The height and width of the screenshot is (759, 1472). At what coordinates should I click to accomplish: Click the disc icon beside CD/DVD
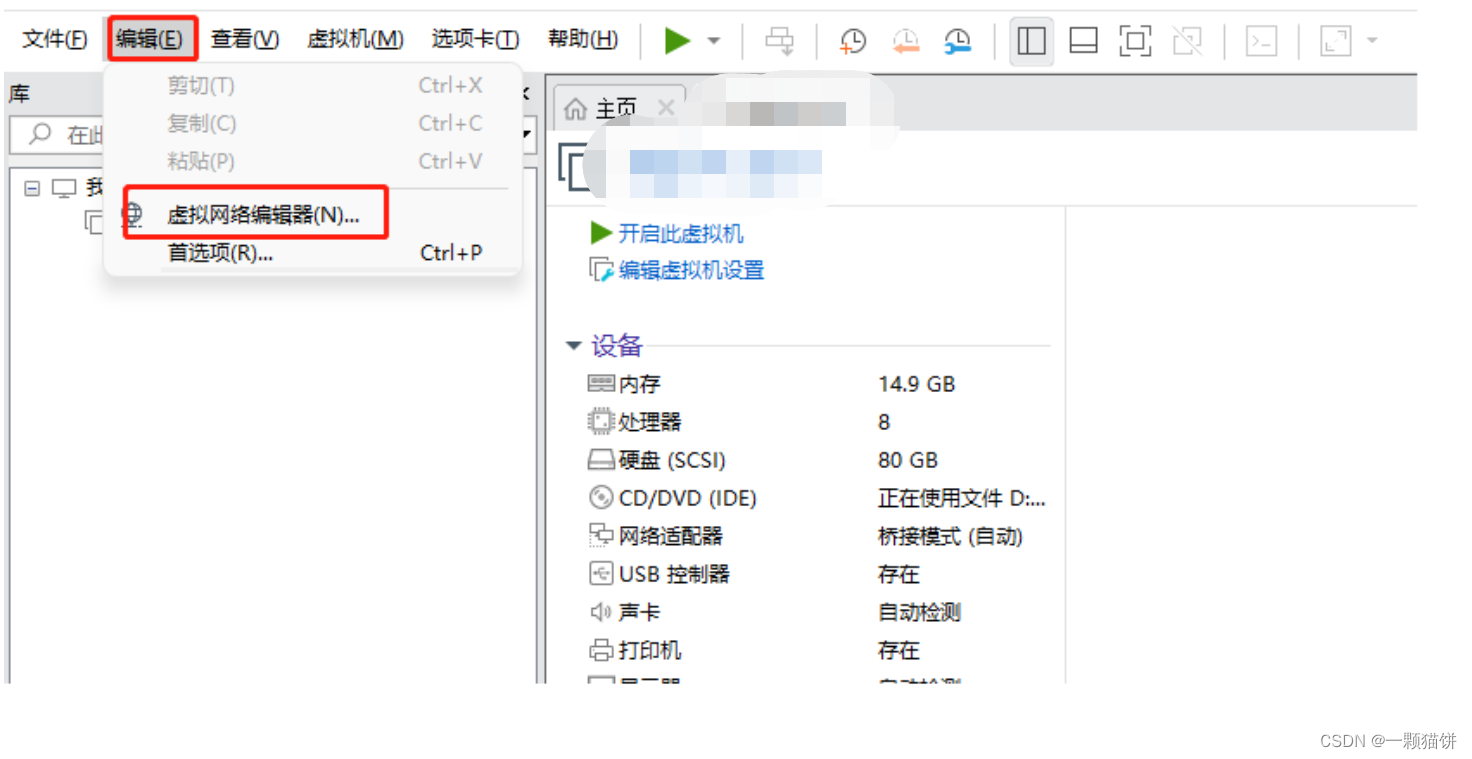pyautogui.click(x=600, y=498)
